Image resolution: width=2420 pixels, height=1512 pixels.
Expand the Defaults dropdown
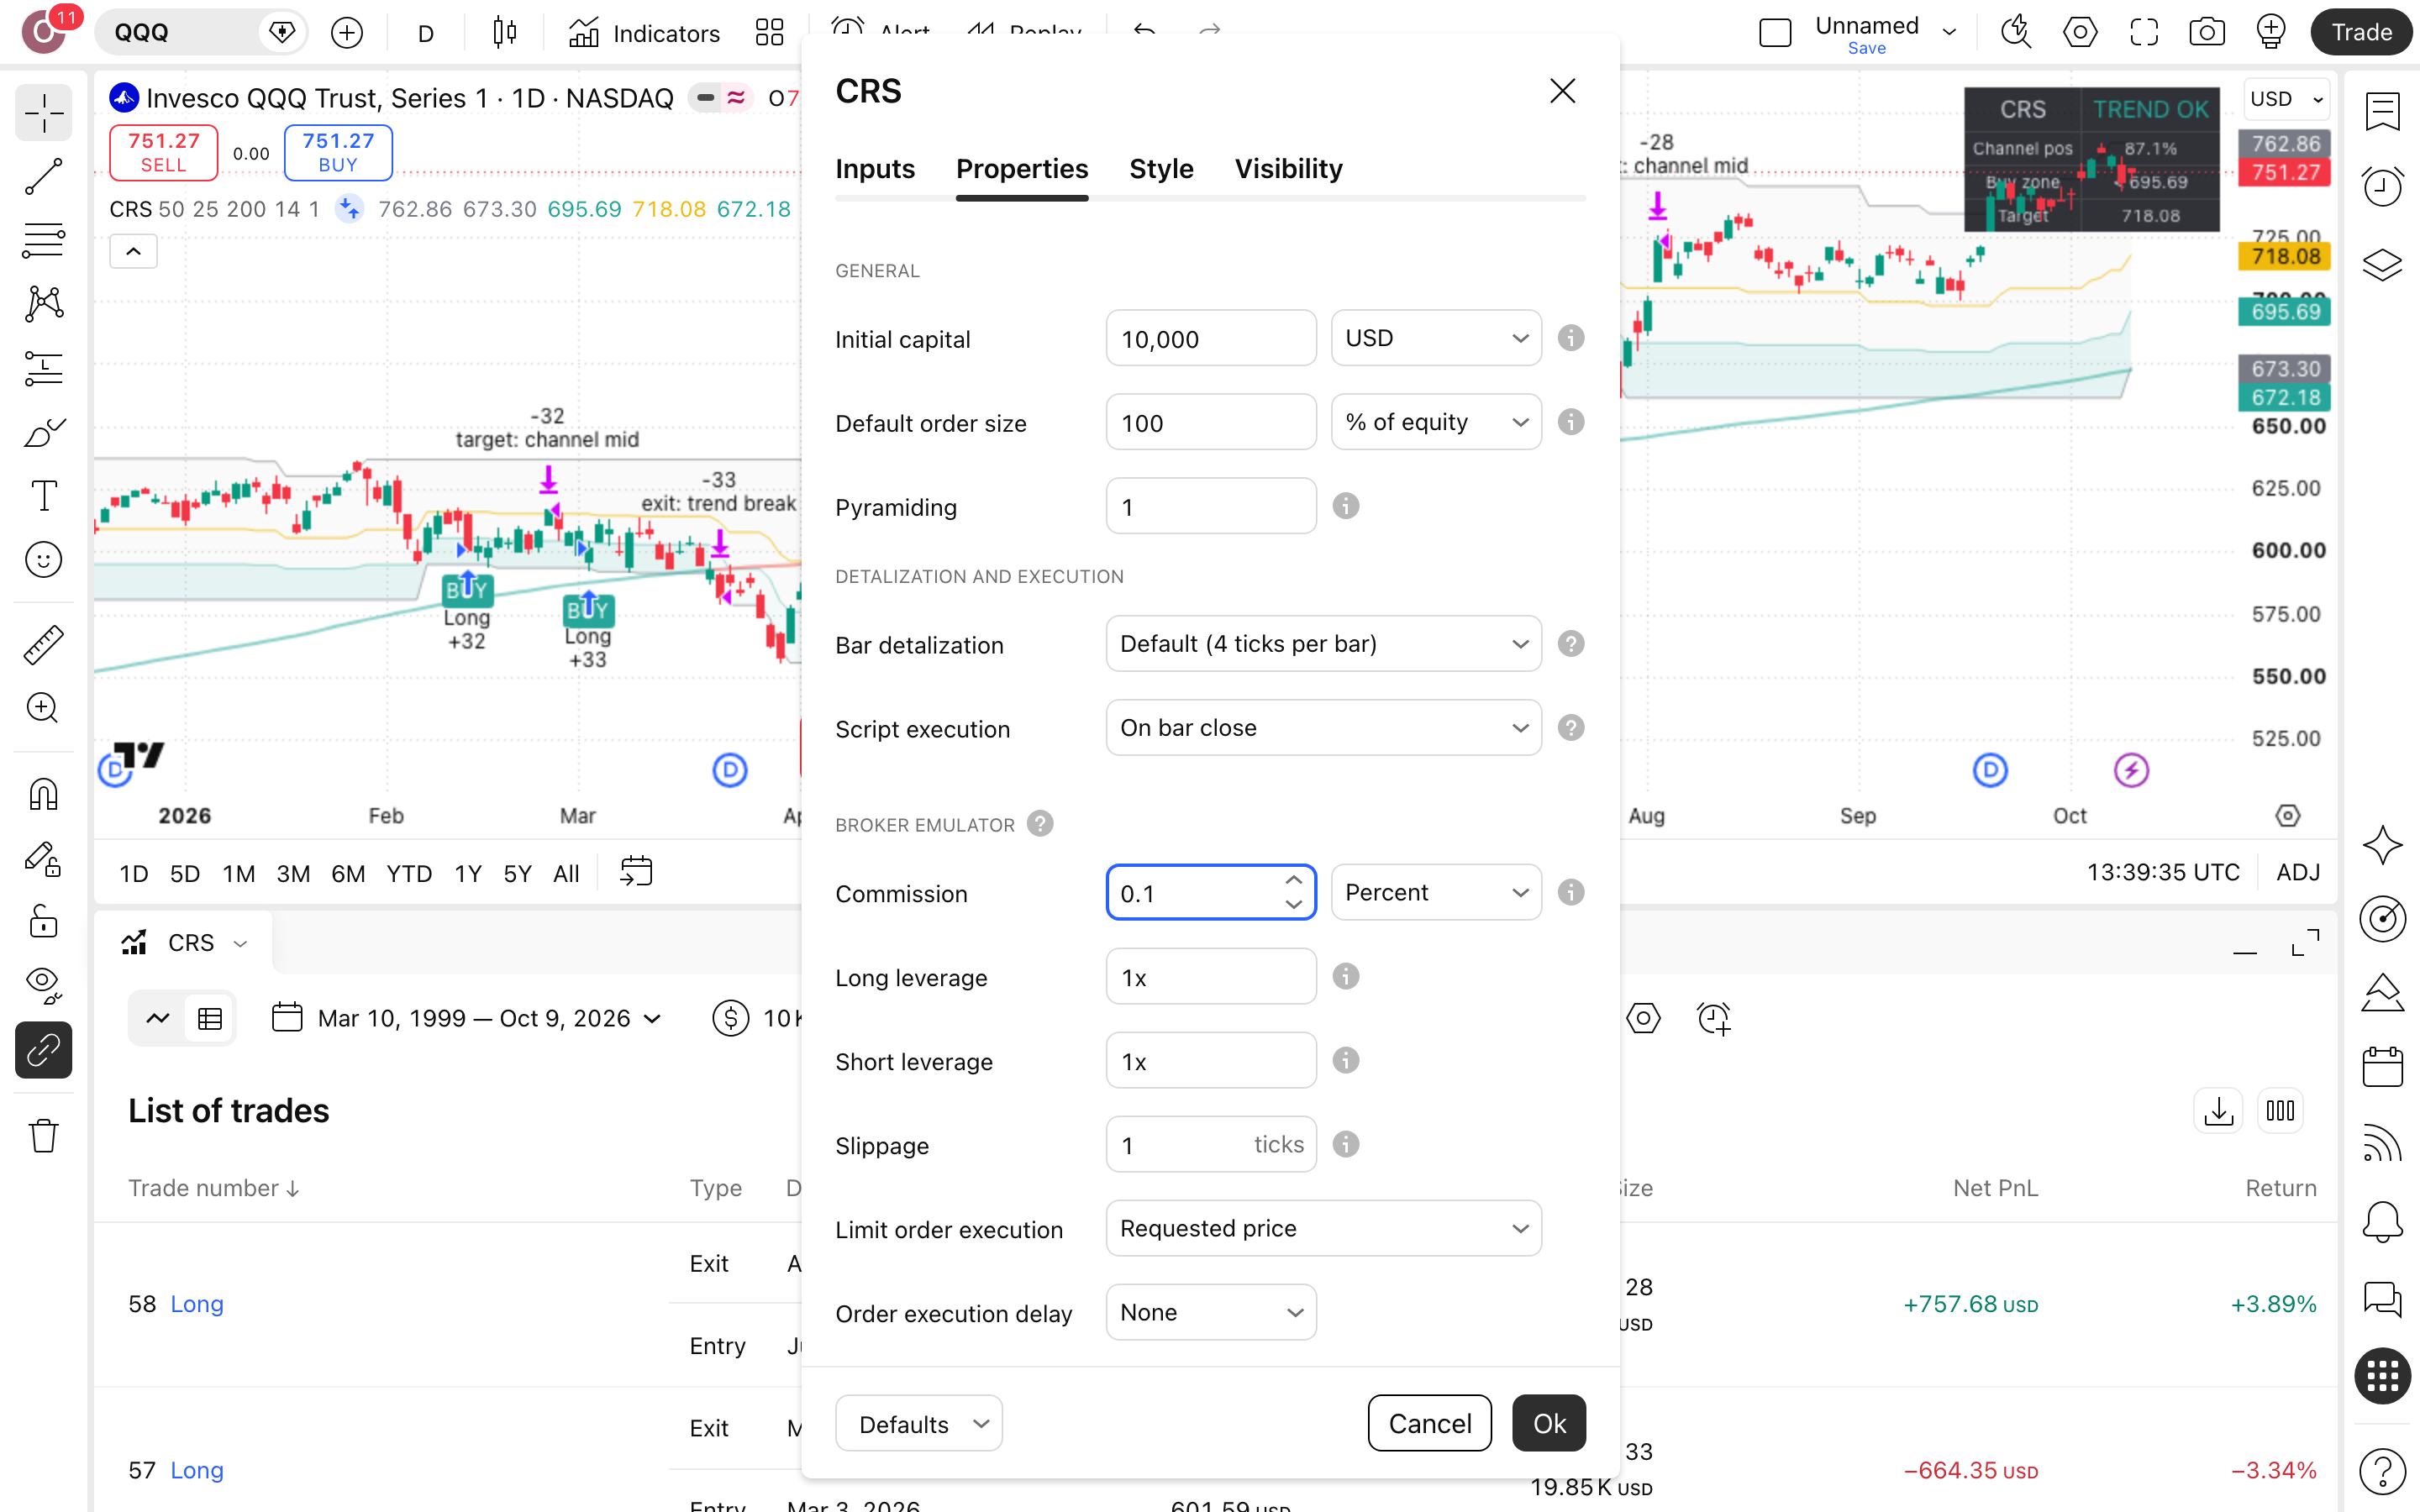tap(918, 1423)
